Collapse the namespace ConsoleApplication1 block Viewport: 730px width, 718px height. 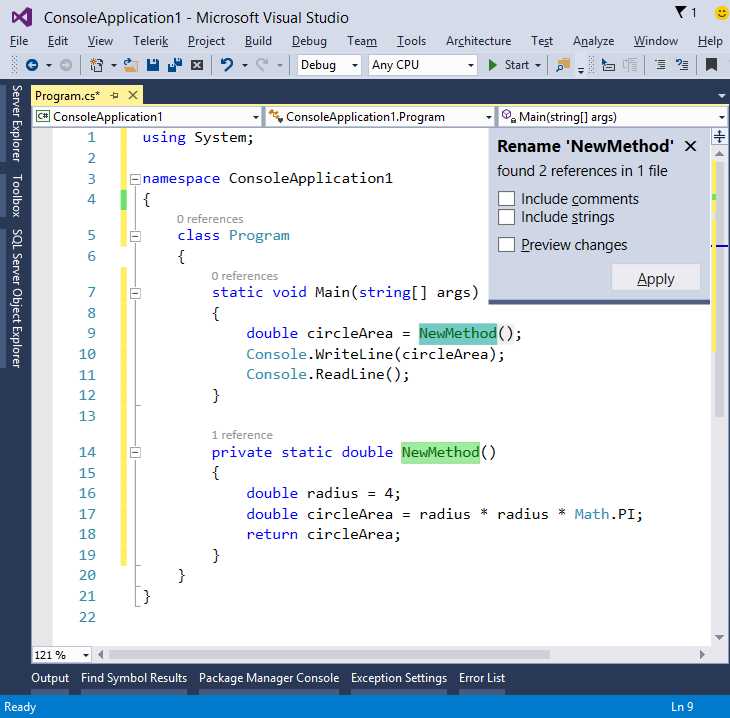(135, 179)
